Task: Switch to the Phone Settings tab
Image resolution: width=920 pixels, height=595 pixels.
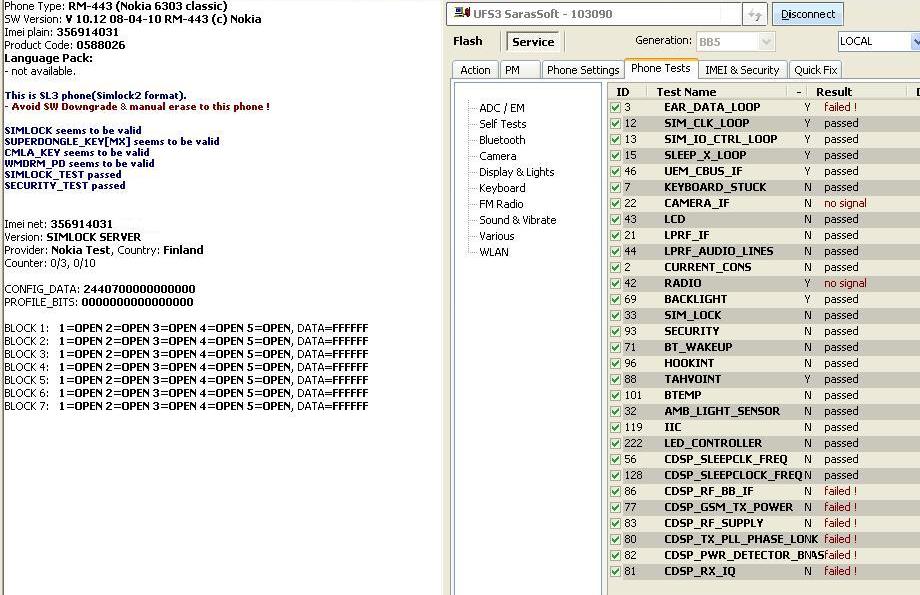Action: click(583, 70)
